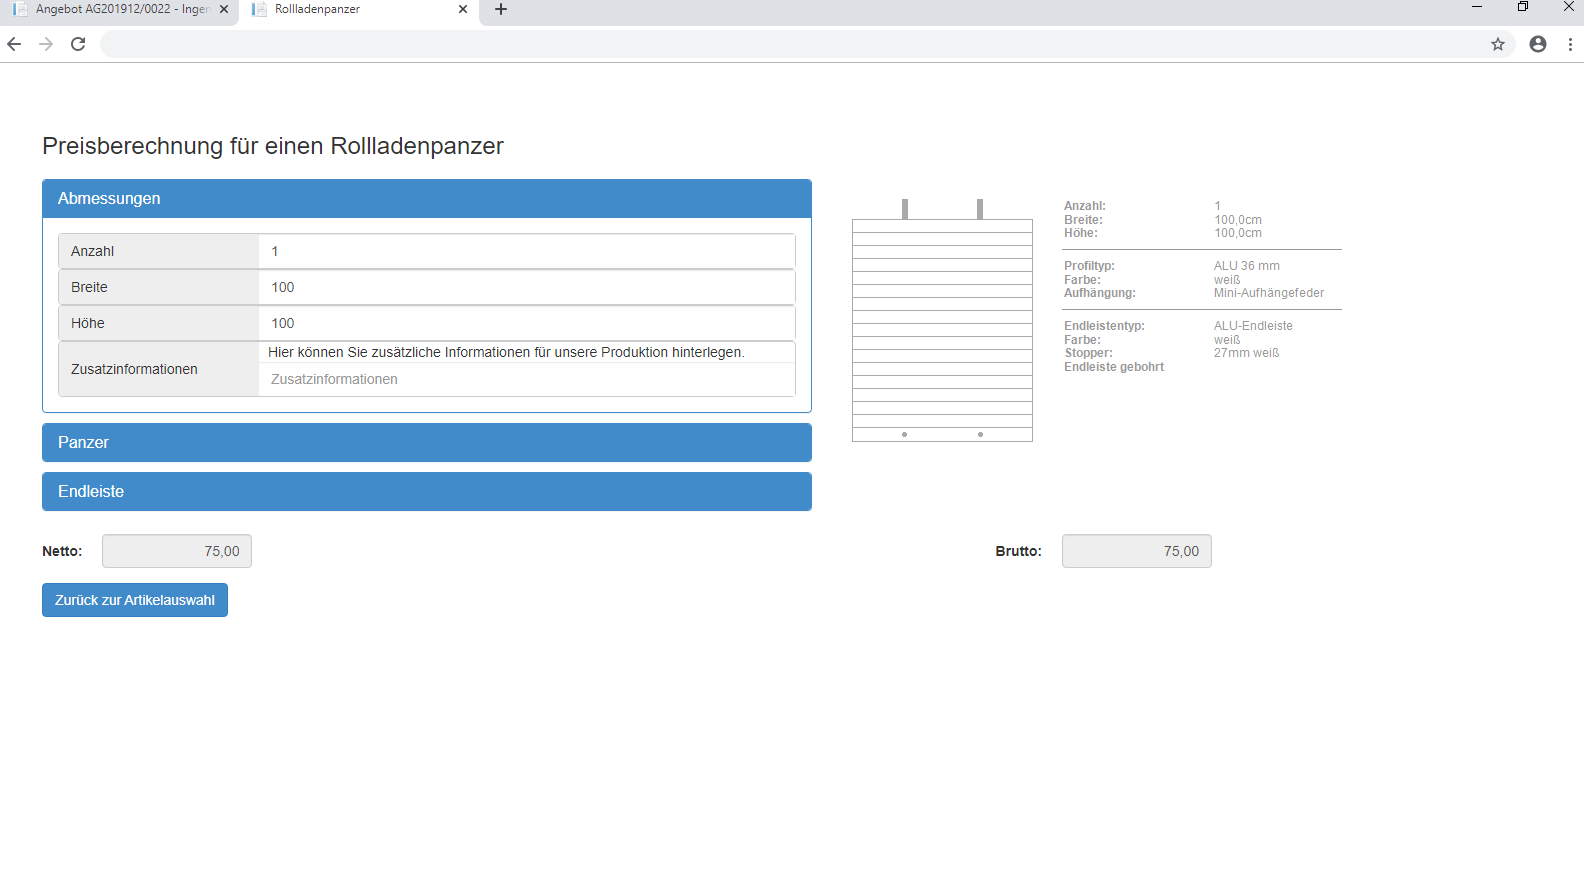
Task: Focus the Anzahl input field
Action: coord(527,251)
